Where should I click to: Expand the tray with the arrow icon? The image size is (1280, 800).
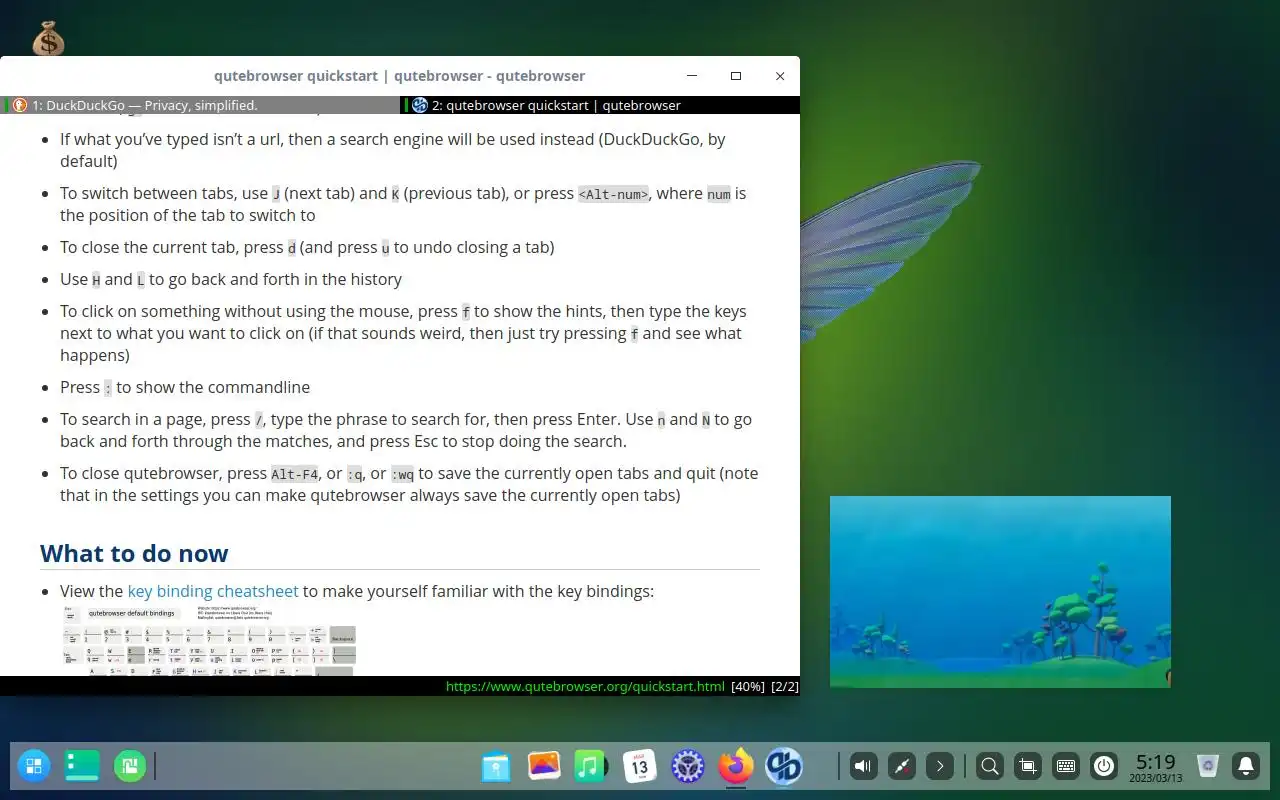[939, 767]
